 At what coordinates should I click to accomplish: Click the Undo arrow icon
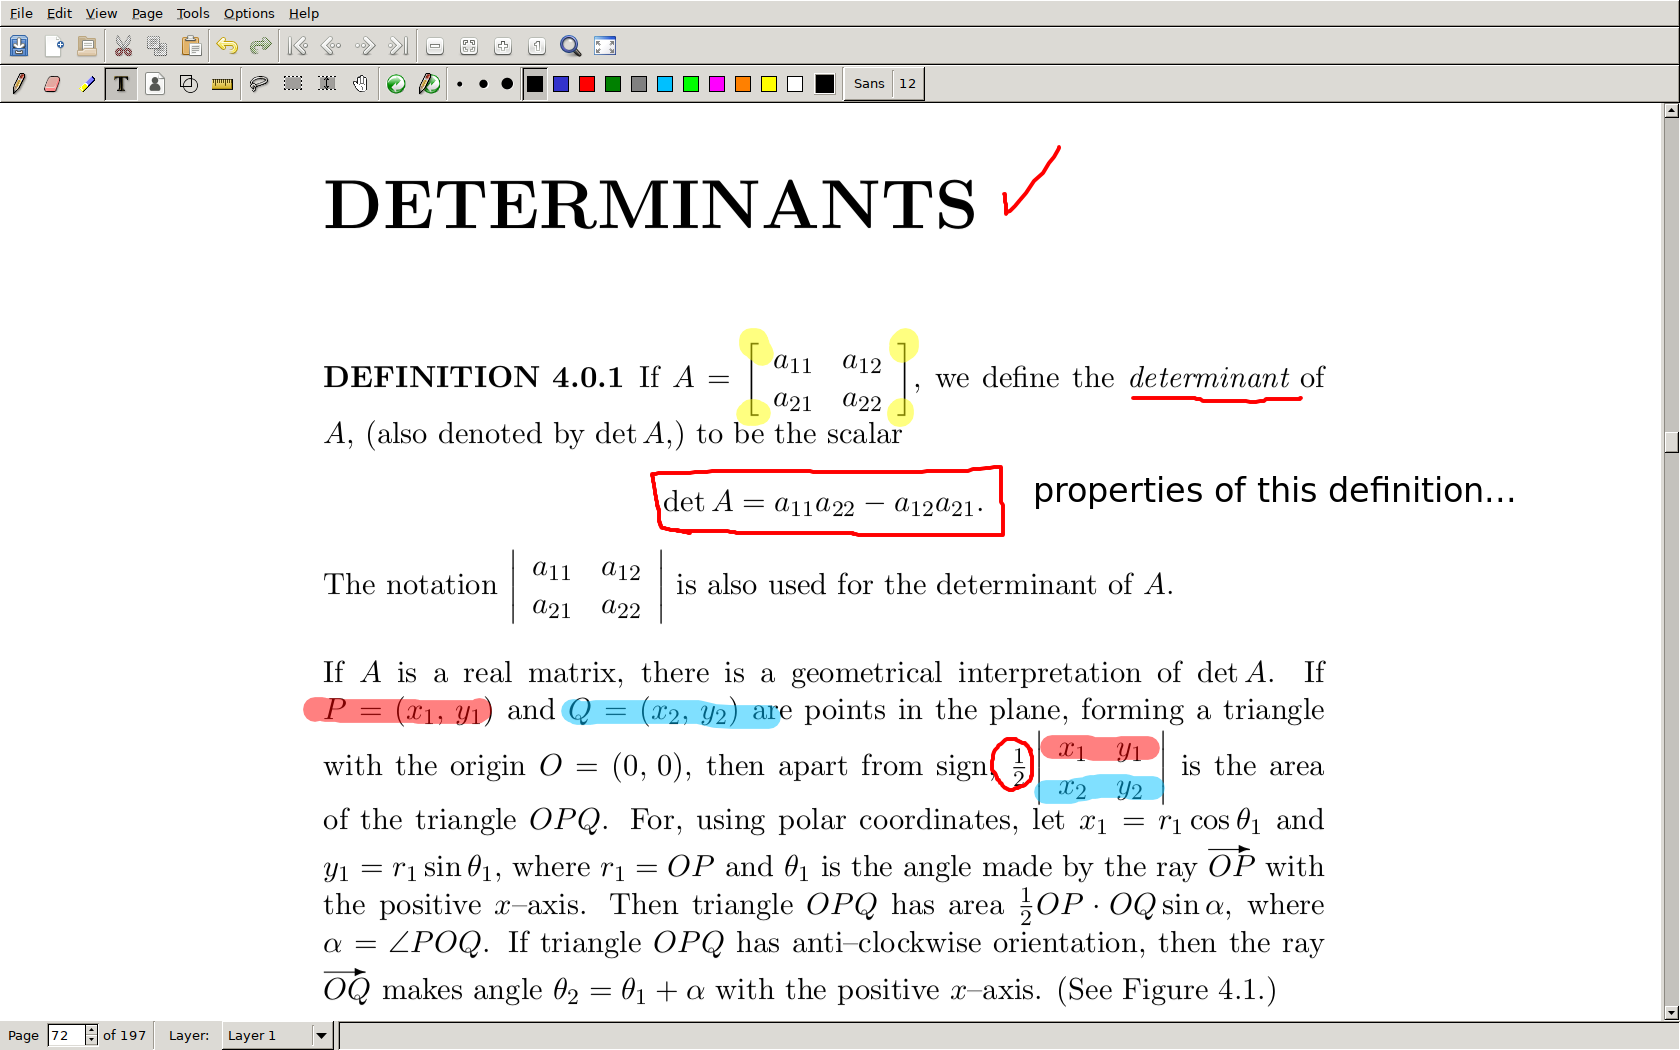227,46
